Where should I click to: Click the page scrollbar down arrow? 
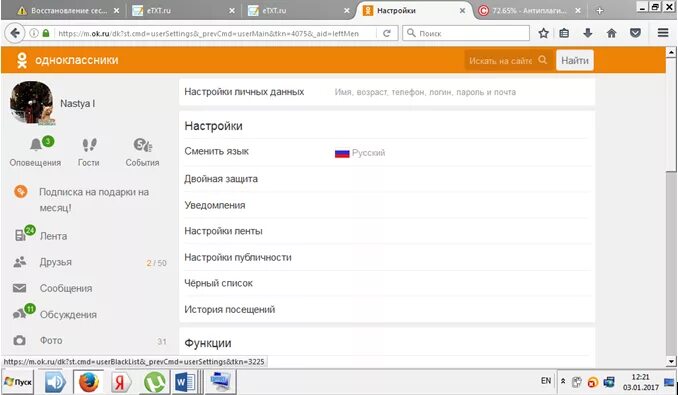(x=671, y=362)
